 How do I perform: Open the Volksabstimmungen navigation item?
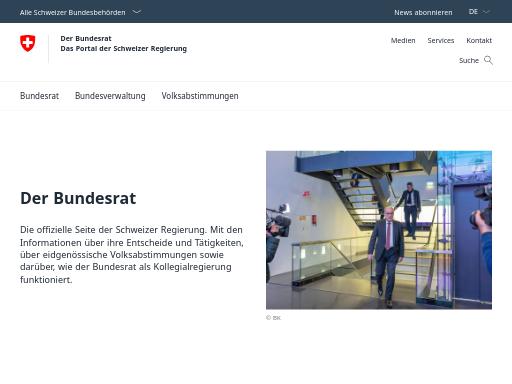click(200, 96)
